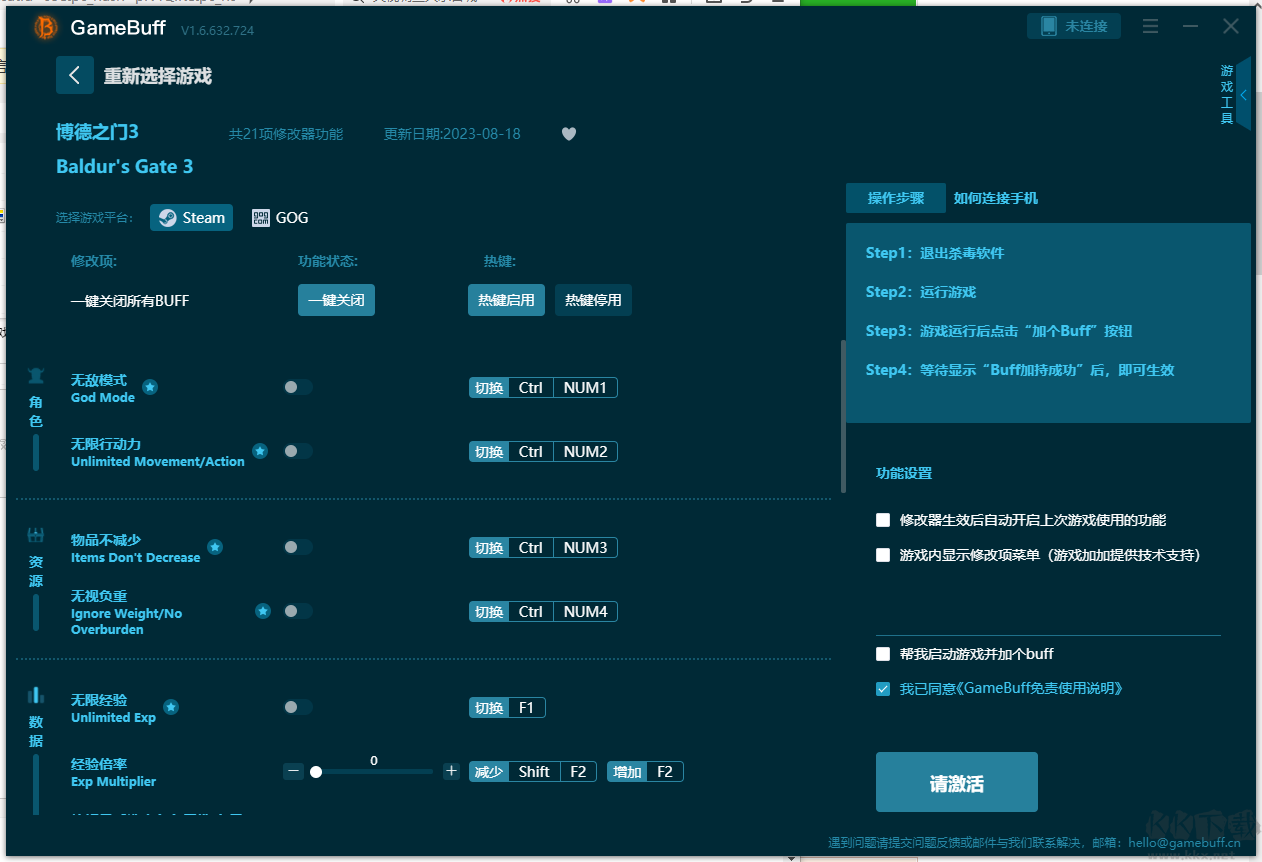Click the phone not-connected status button

click(x=1074, y=26)
